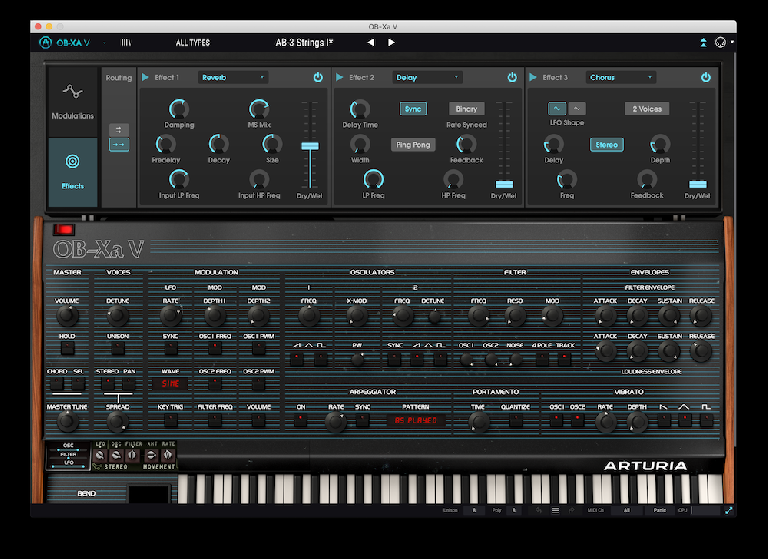Image resolution: width=768 pixels, height=559 pixels.
Task: Enable the Arpeggiator ON switch
Action: coord(300,420)
